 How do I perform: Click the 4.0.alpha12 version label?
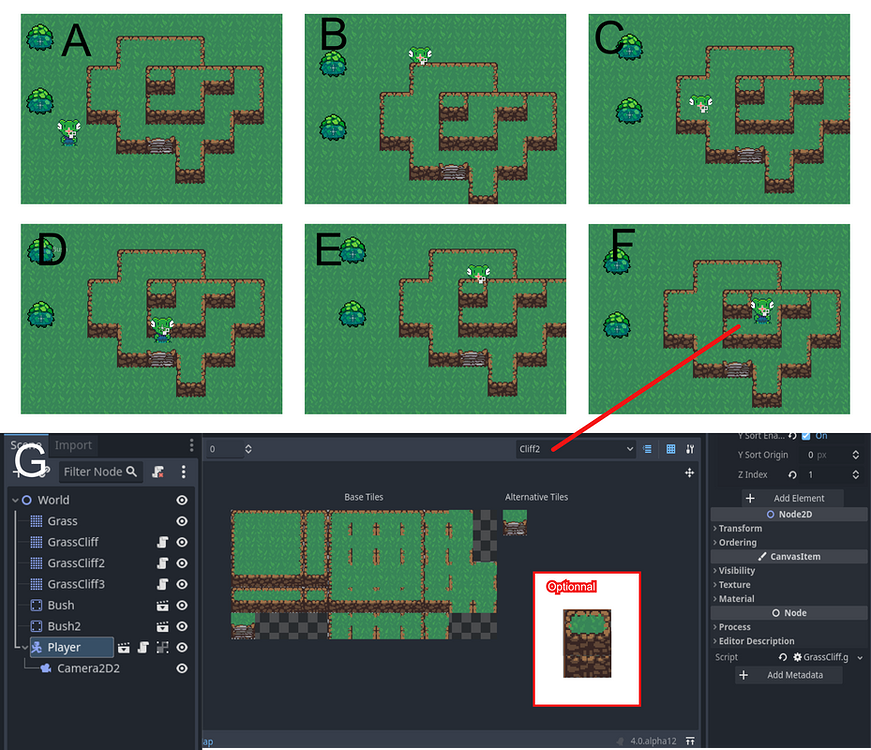pos(653,741)
